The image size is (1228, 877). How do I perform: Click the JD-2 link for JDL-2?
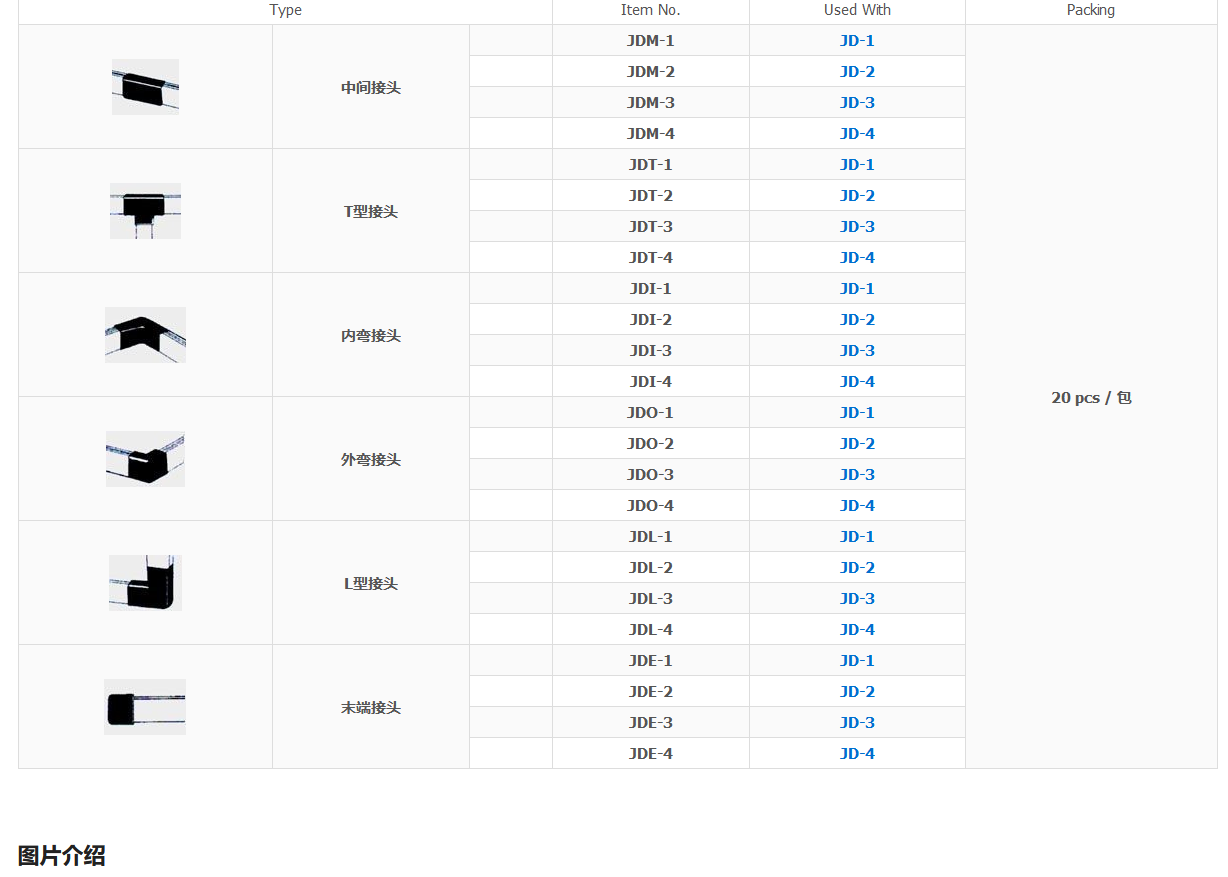click(857, 568)
